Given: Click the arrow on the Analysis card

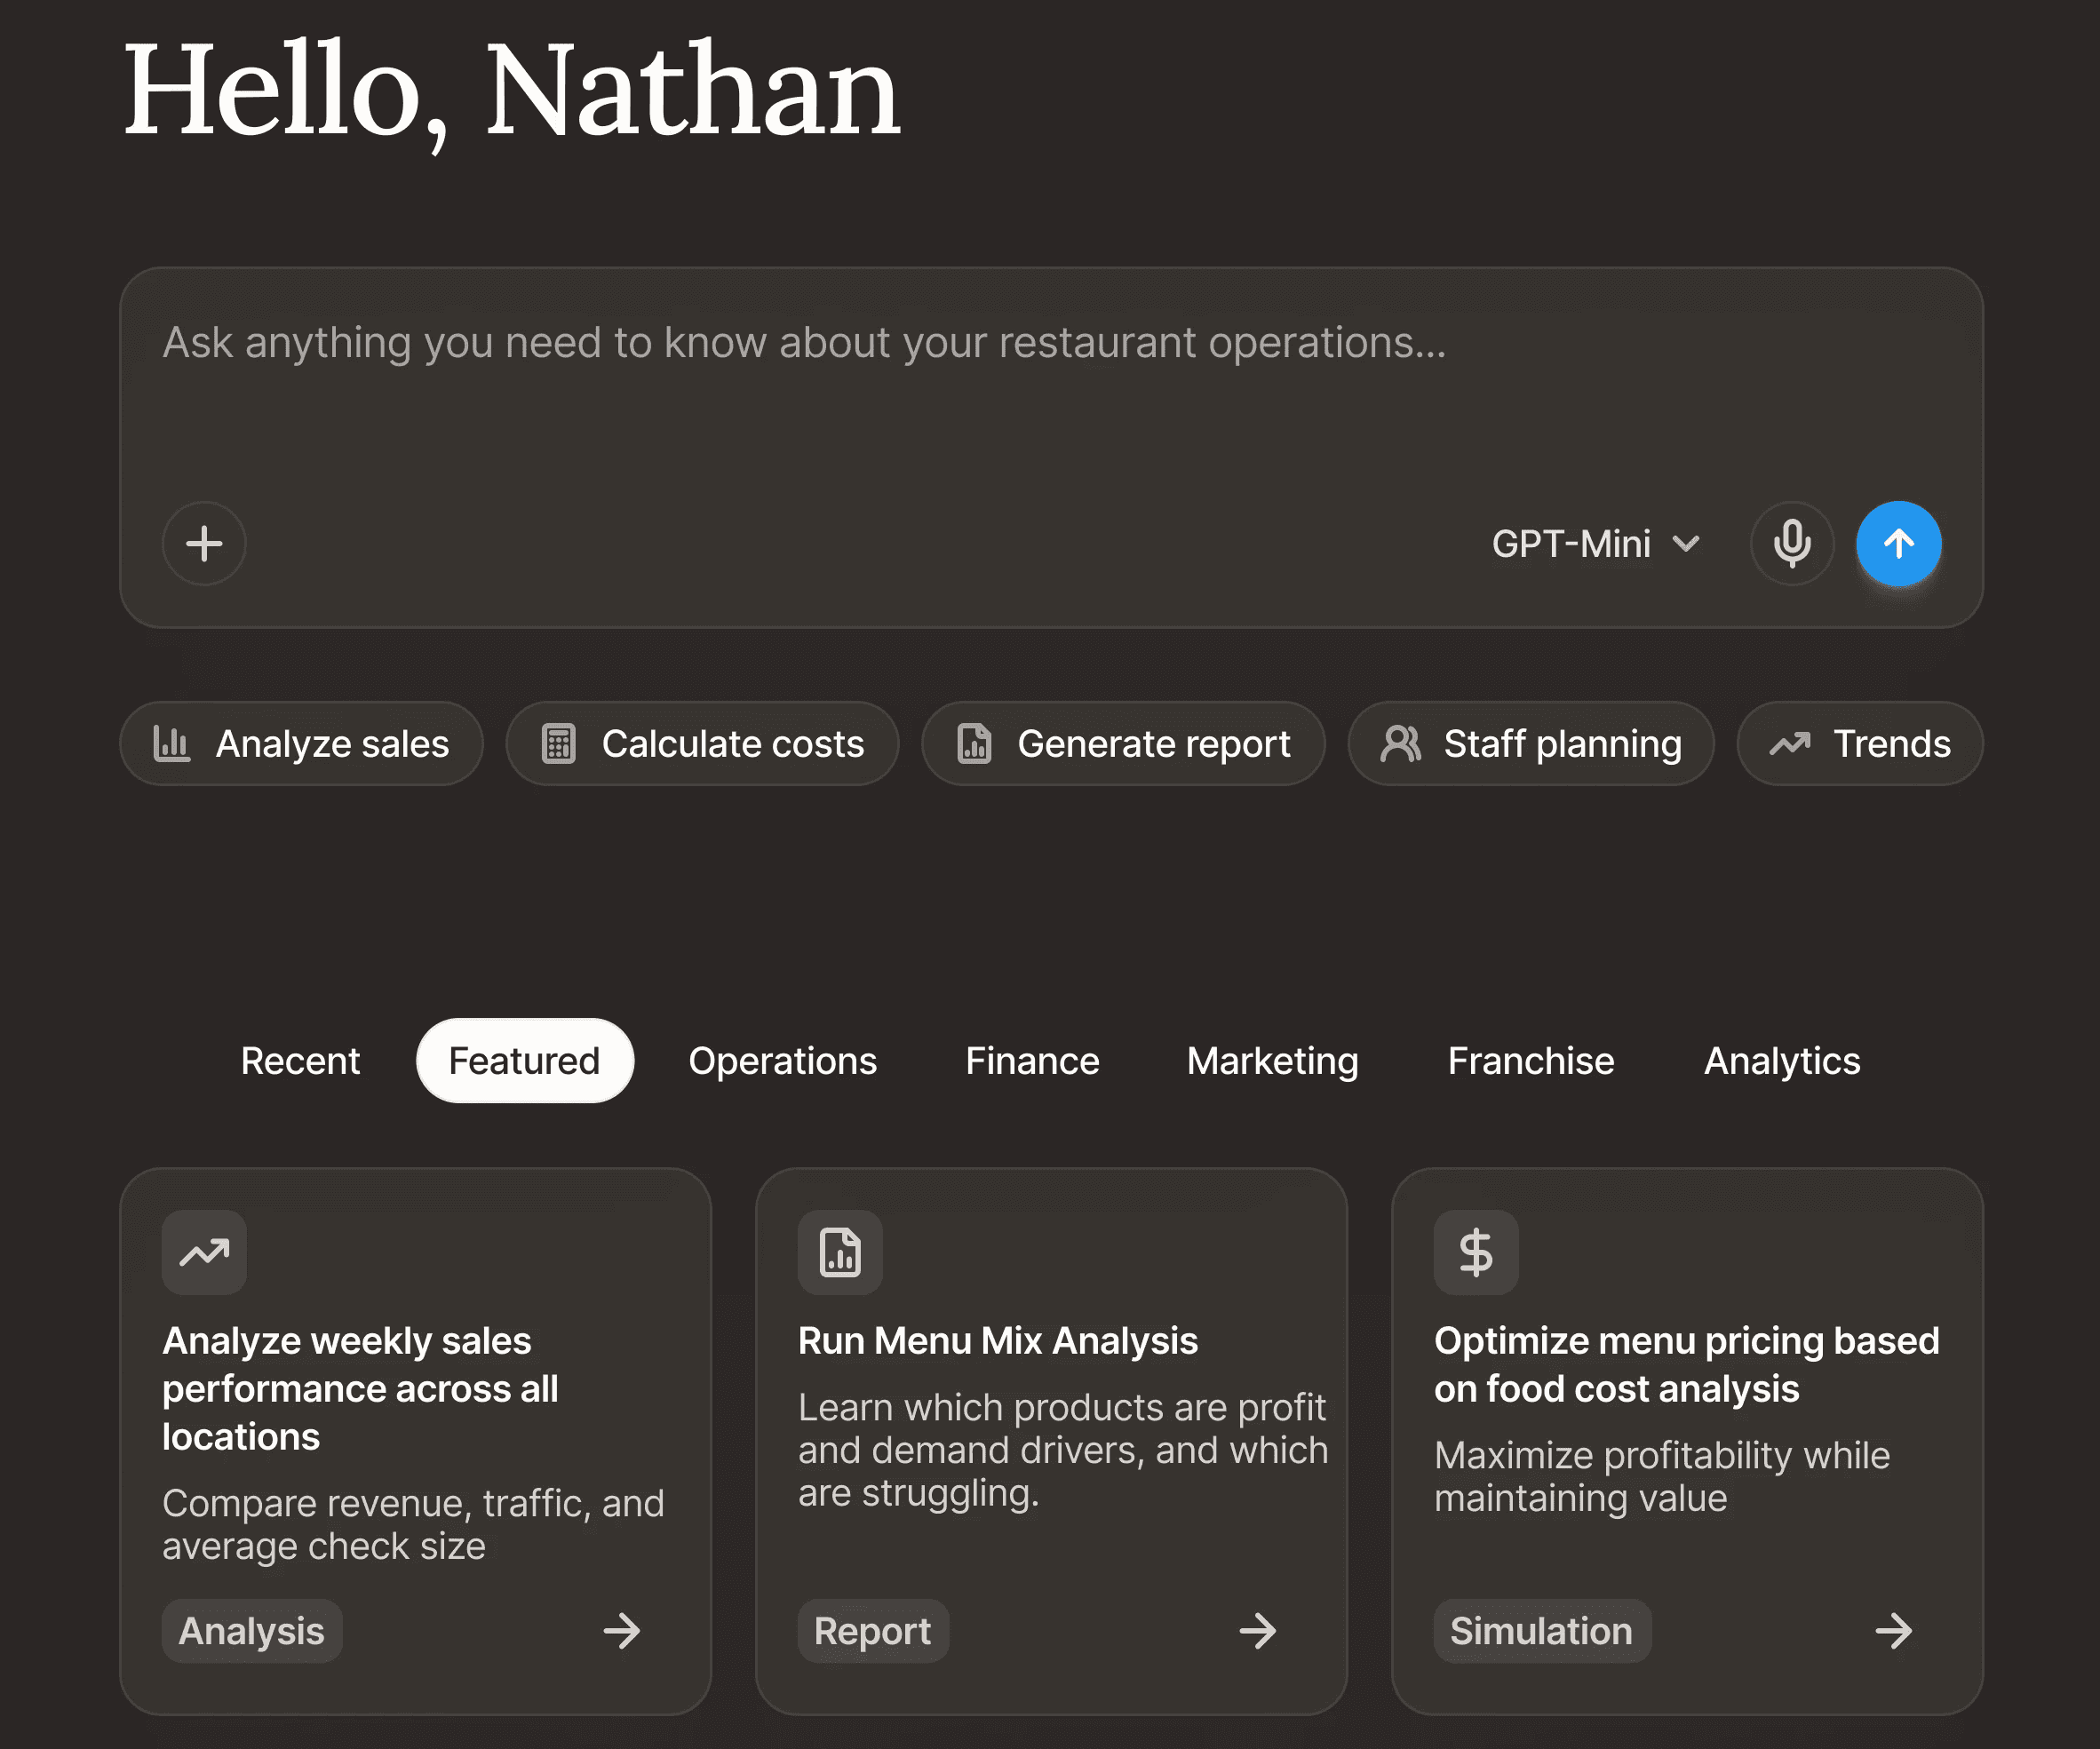Looking at the screenshot, I should point(621,1631).
